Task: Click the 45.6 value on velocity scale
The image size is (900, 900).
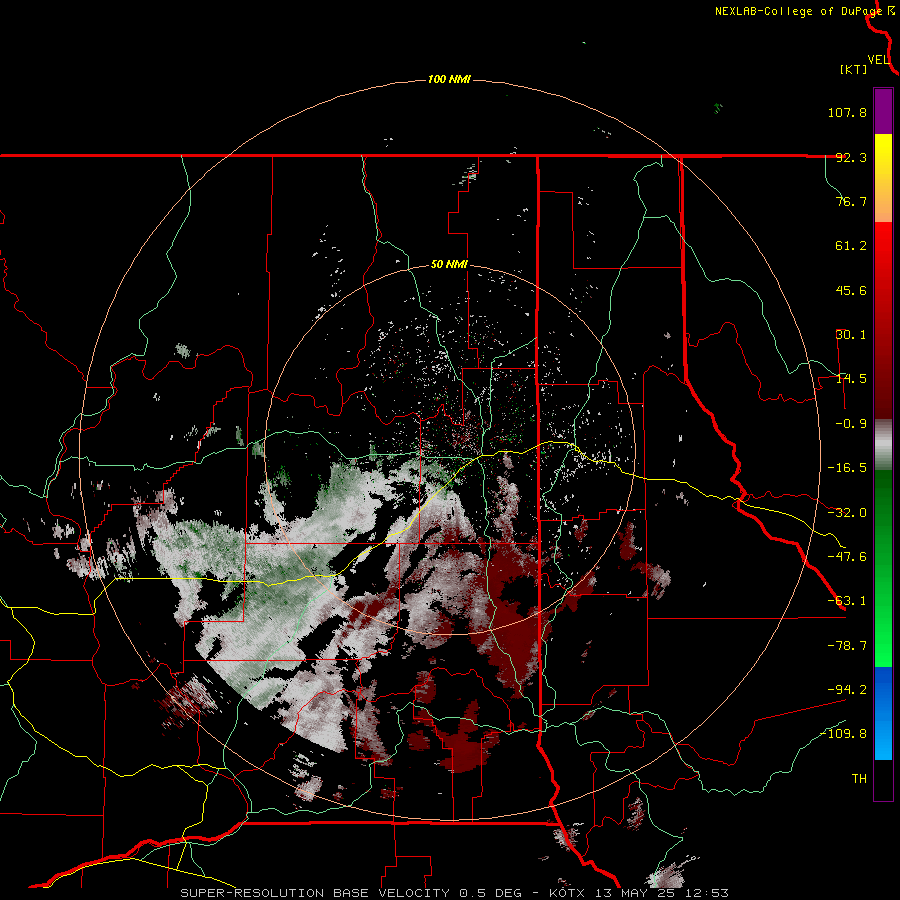Action: 851,290
